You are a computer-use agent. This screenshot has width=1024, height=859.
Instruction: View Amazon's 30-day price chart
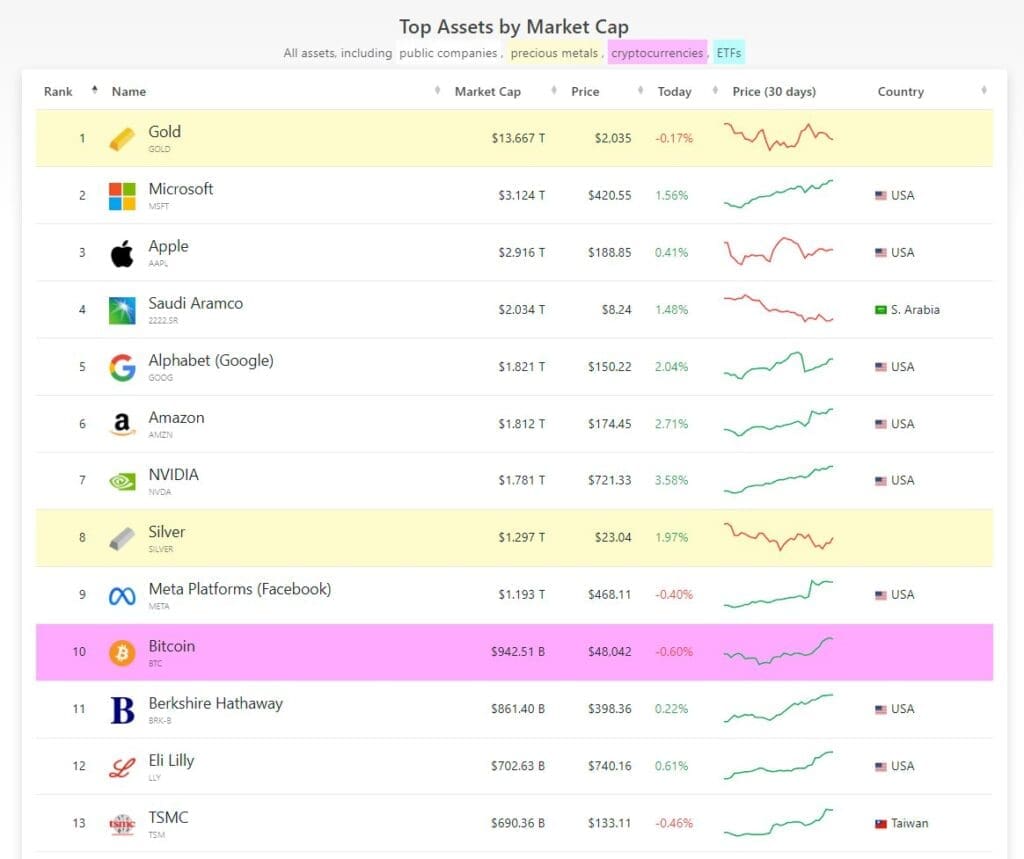779,423
